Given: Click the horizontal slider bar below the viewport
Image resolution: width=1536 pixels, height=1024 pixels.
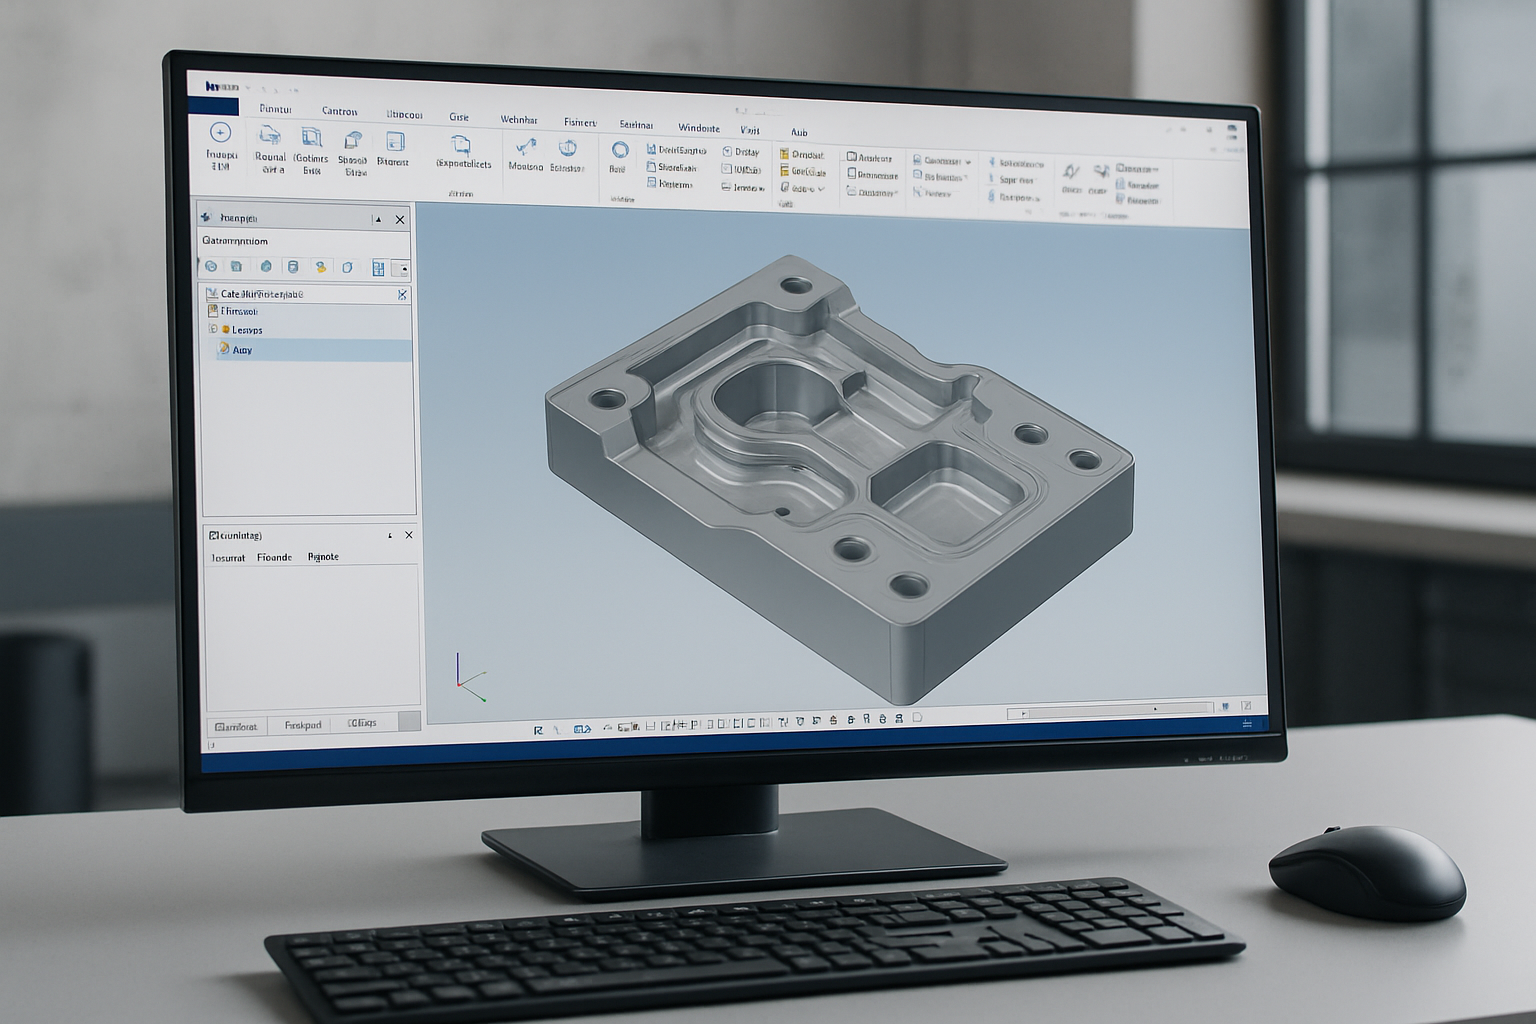Looking at the screenshot, I should [1108, 711].
